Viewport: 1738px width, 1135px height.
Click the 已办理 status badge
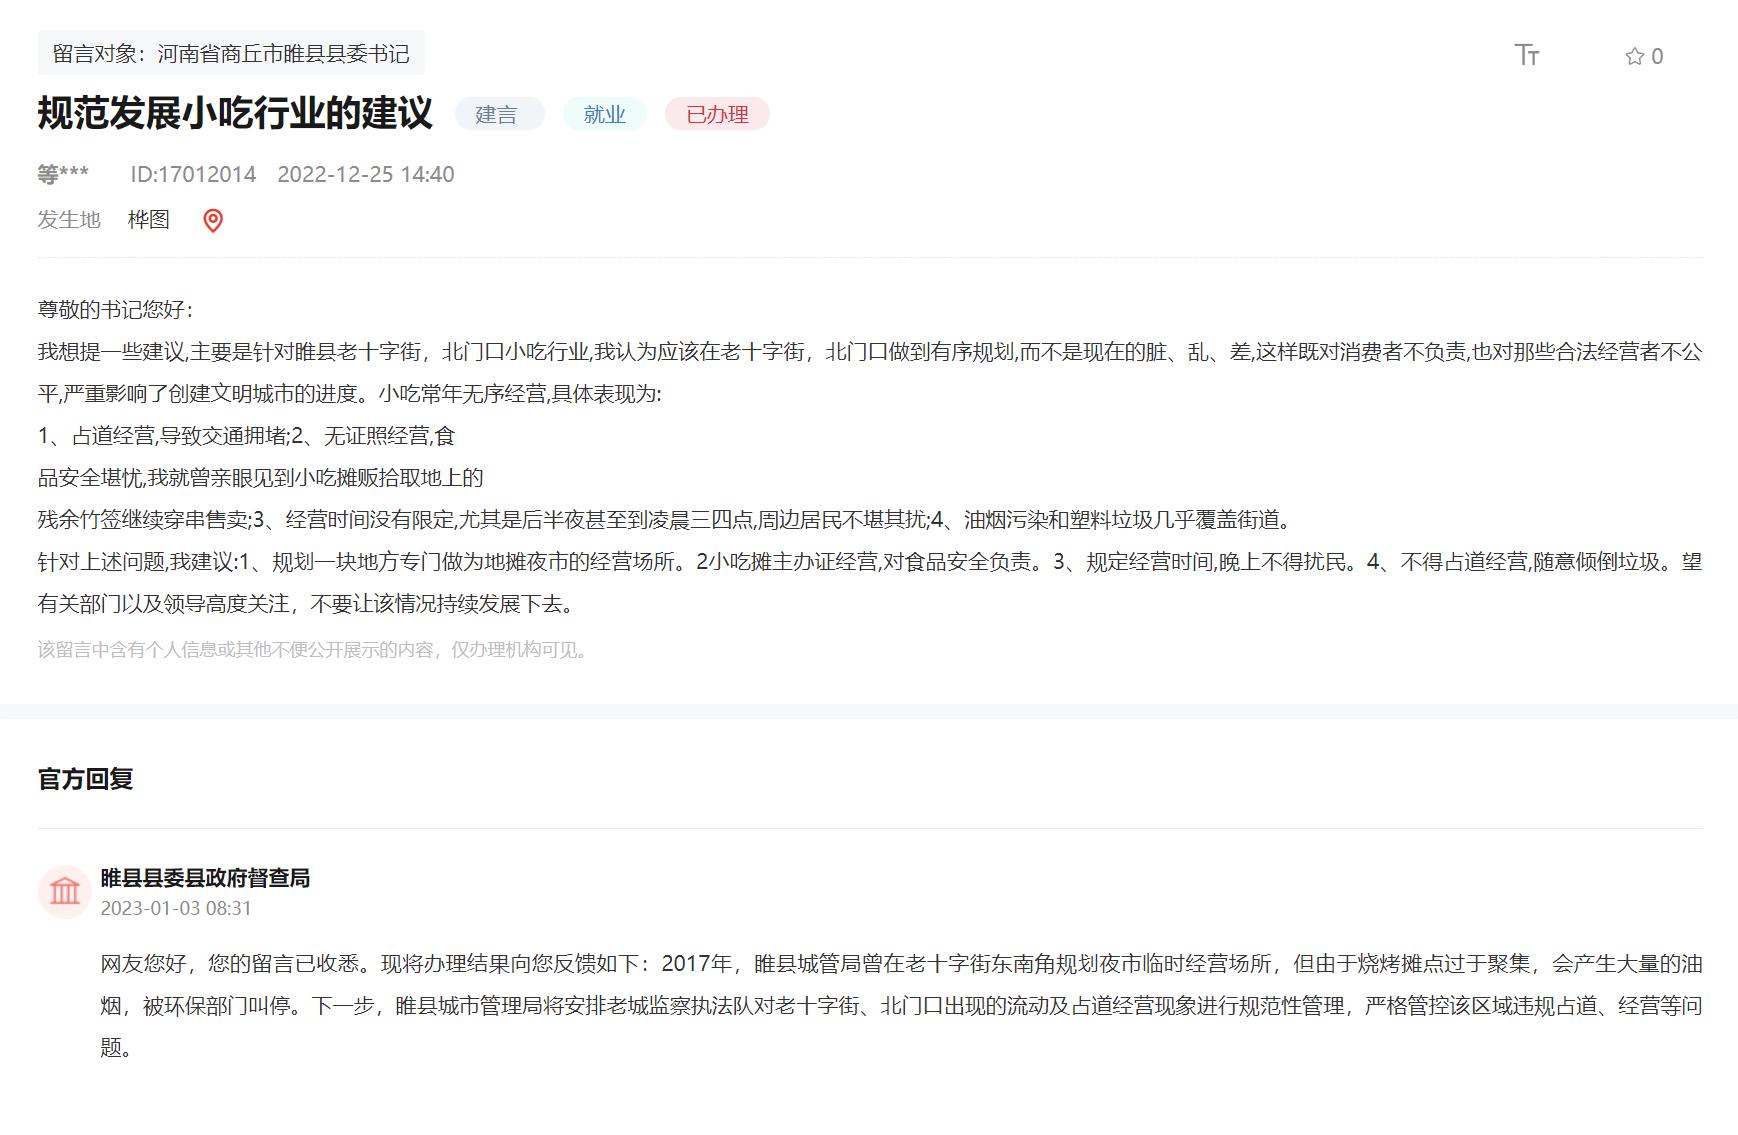(x=717, y=115)
